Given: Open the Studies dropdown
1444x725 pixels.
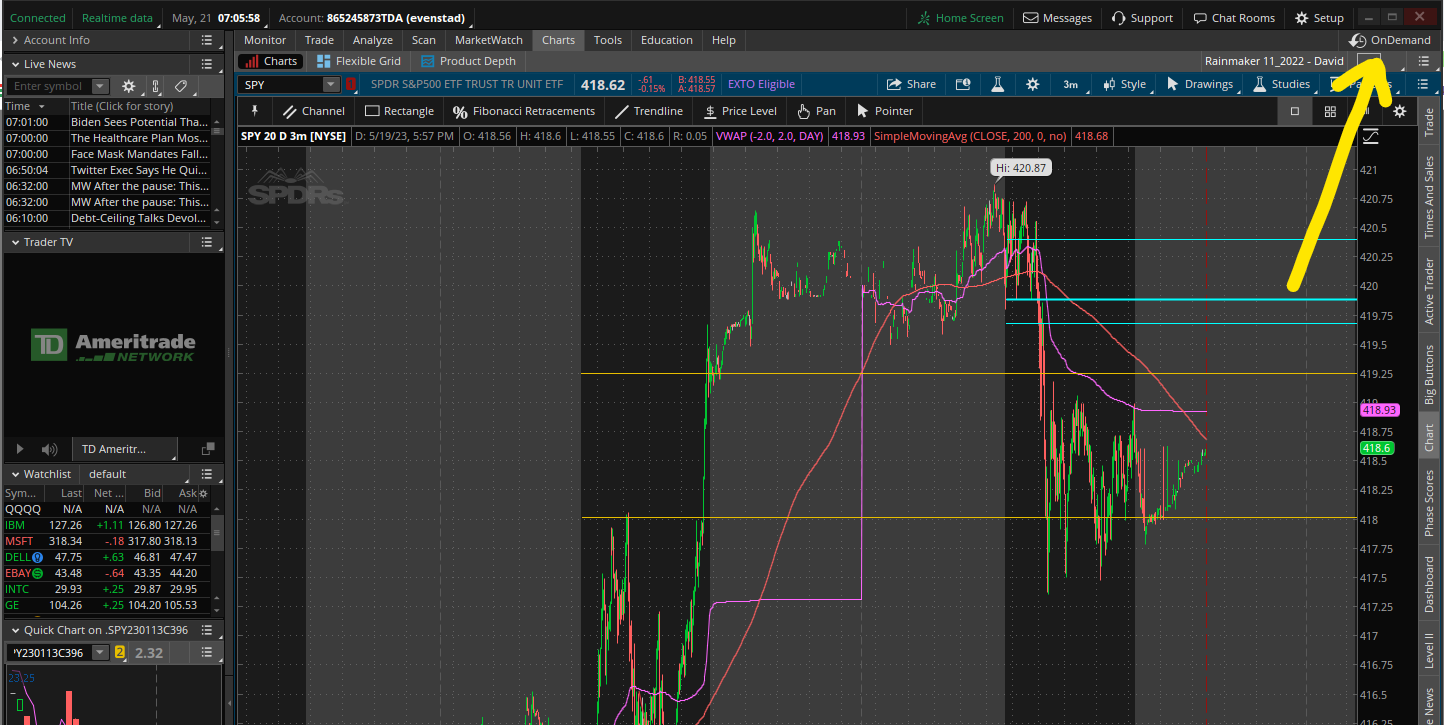Looking at the screenshot, I should (1281, 84).
